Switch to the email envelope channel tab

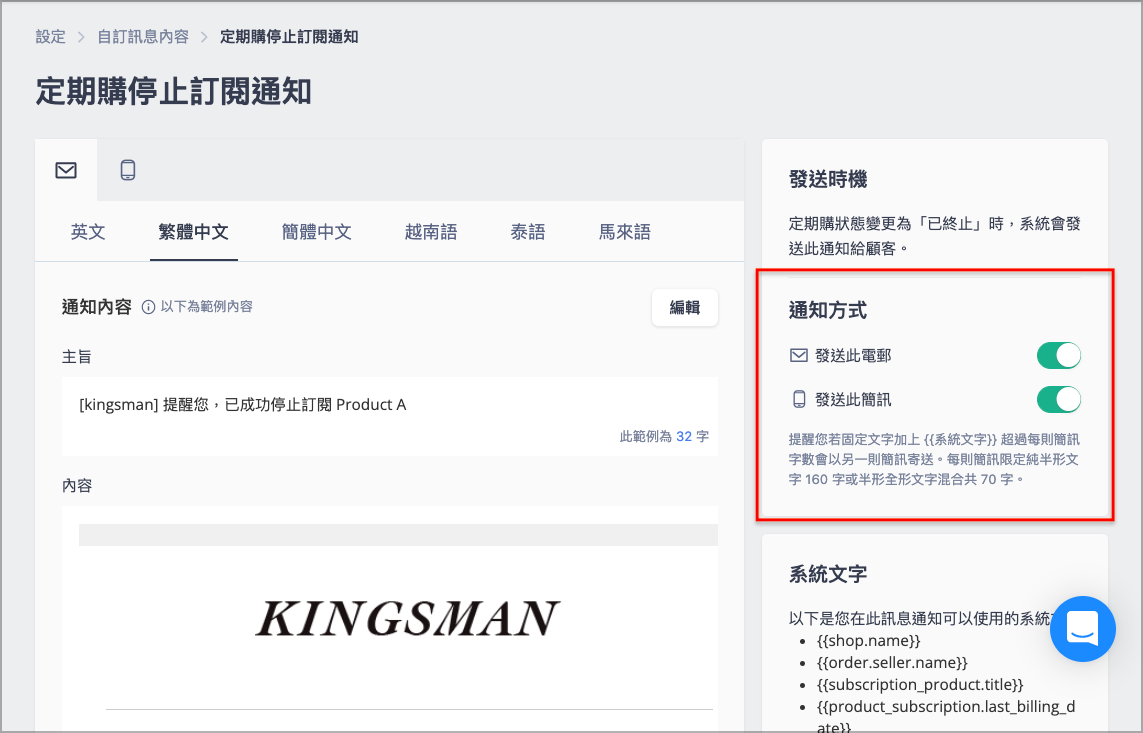tap(66, 170)
